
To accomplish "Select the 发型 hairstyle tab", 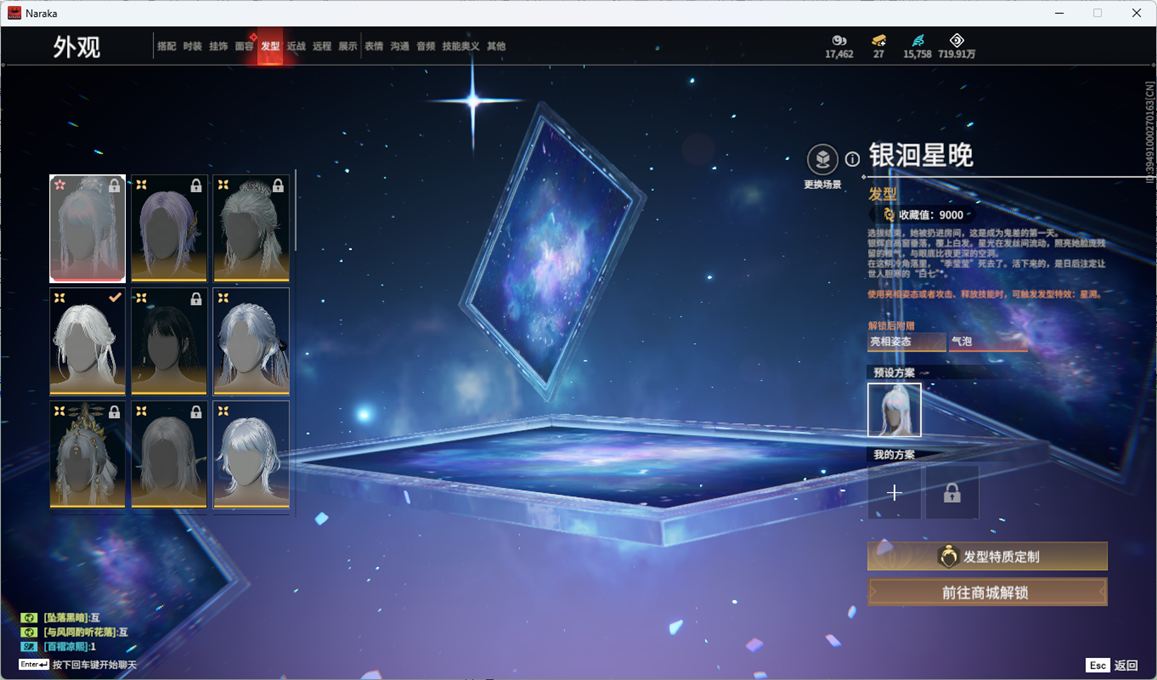I will (270, 46).
